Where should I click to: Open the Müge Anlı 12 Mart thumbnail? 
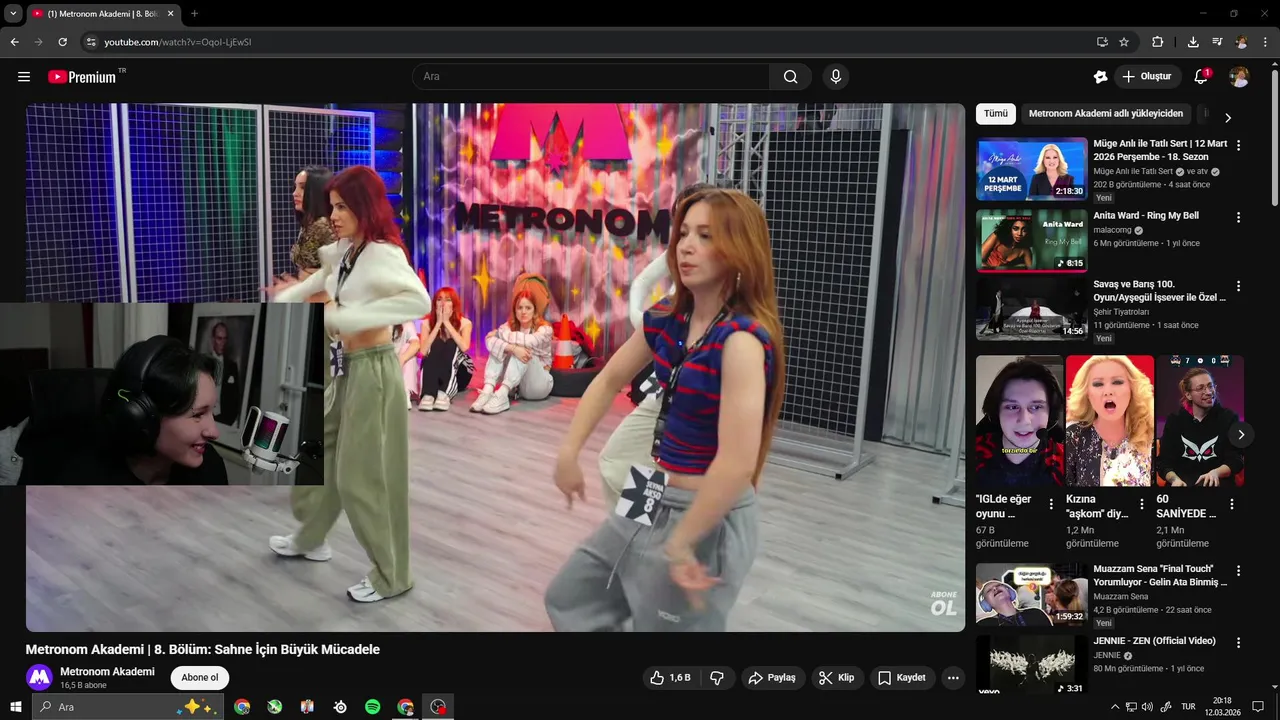pos(1032,169)
